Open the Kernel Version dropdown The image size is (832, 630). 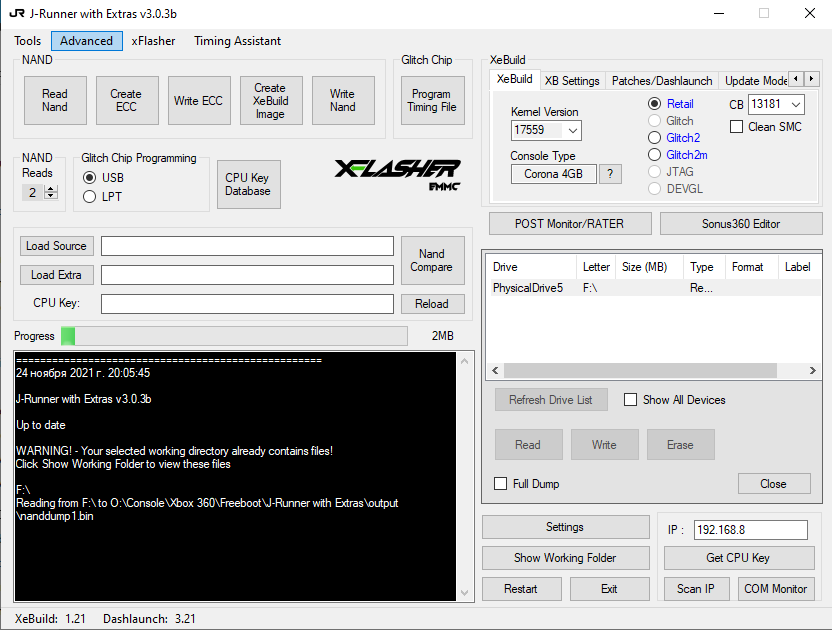point(573,131)
